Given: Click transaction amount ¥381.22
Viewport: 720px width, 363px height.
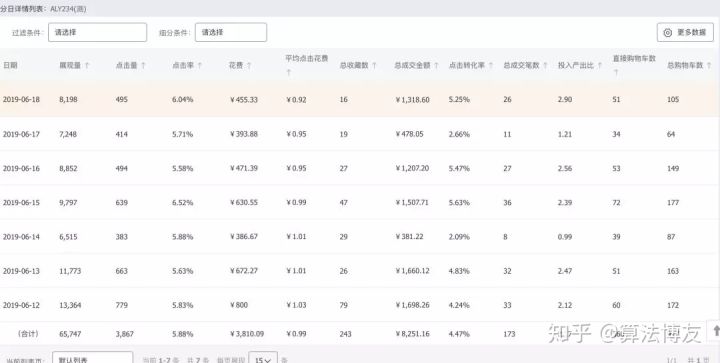Looking at the screenshot, I should point(409,237).
